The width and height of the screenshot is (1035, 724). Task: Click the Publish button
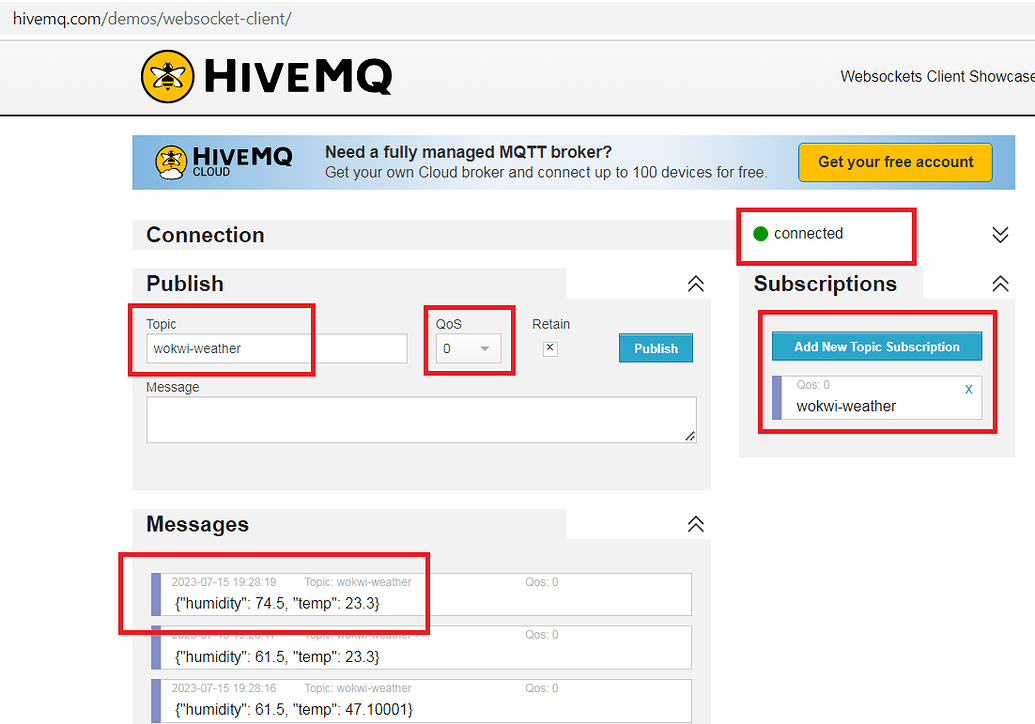tap(655, 348)
